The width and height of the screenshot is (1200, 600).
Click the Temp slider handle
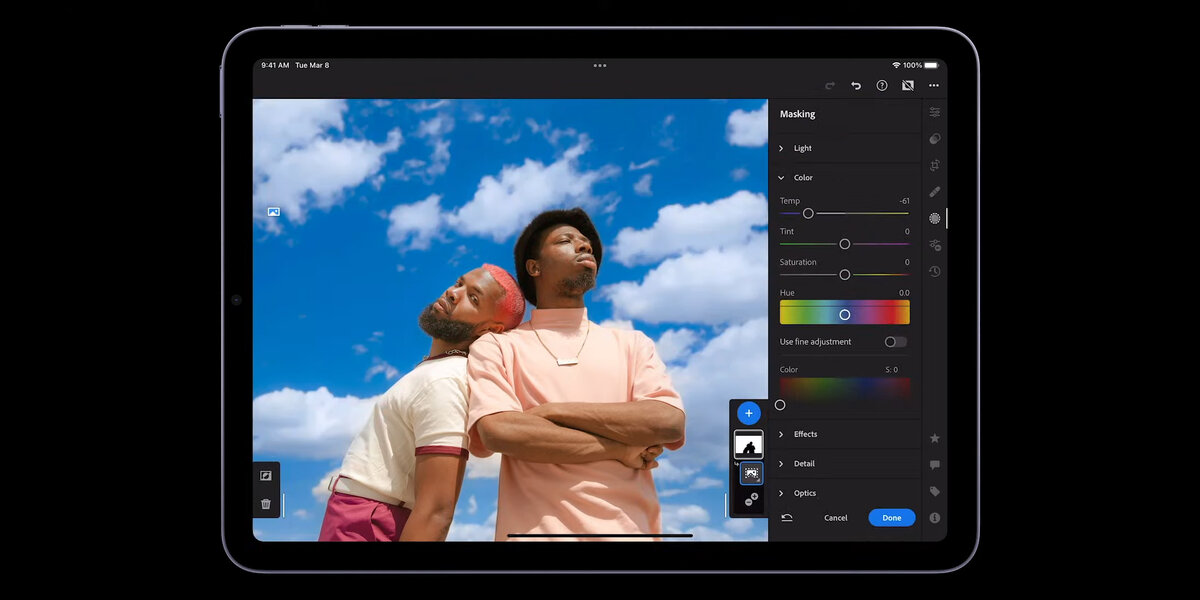tap(808, 213)
